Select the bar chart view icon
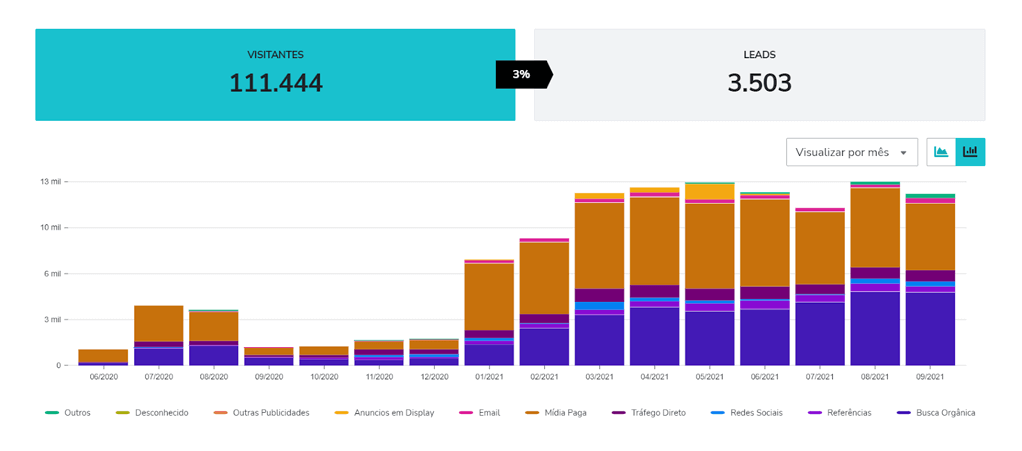 tap(970, 152)
